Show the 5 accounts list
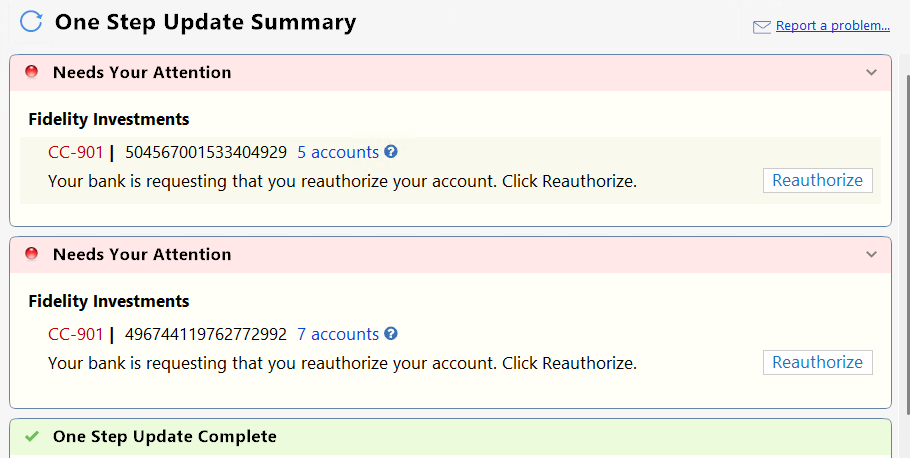 (338, 152)
